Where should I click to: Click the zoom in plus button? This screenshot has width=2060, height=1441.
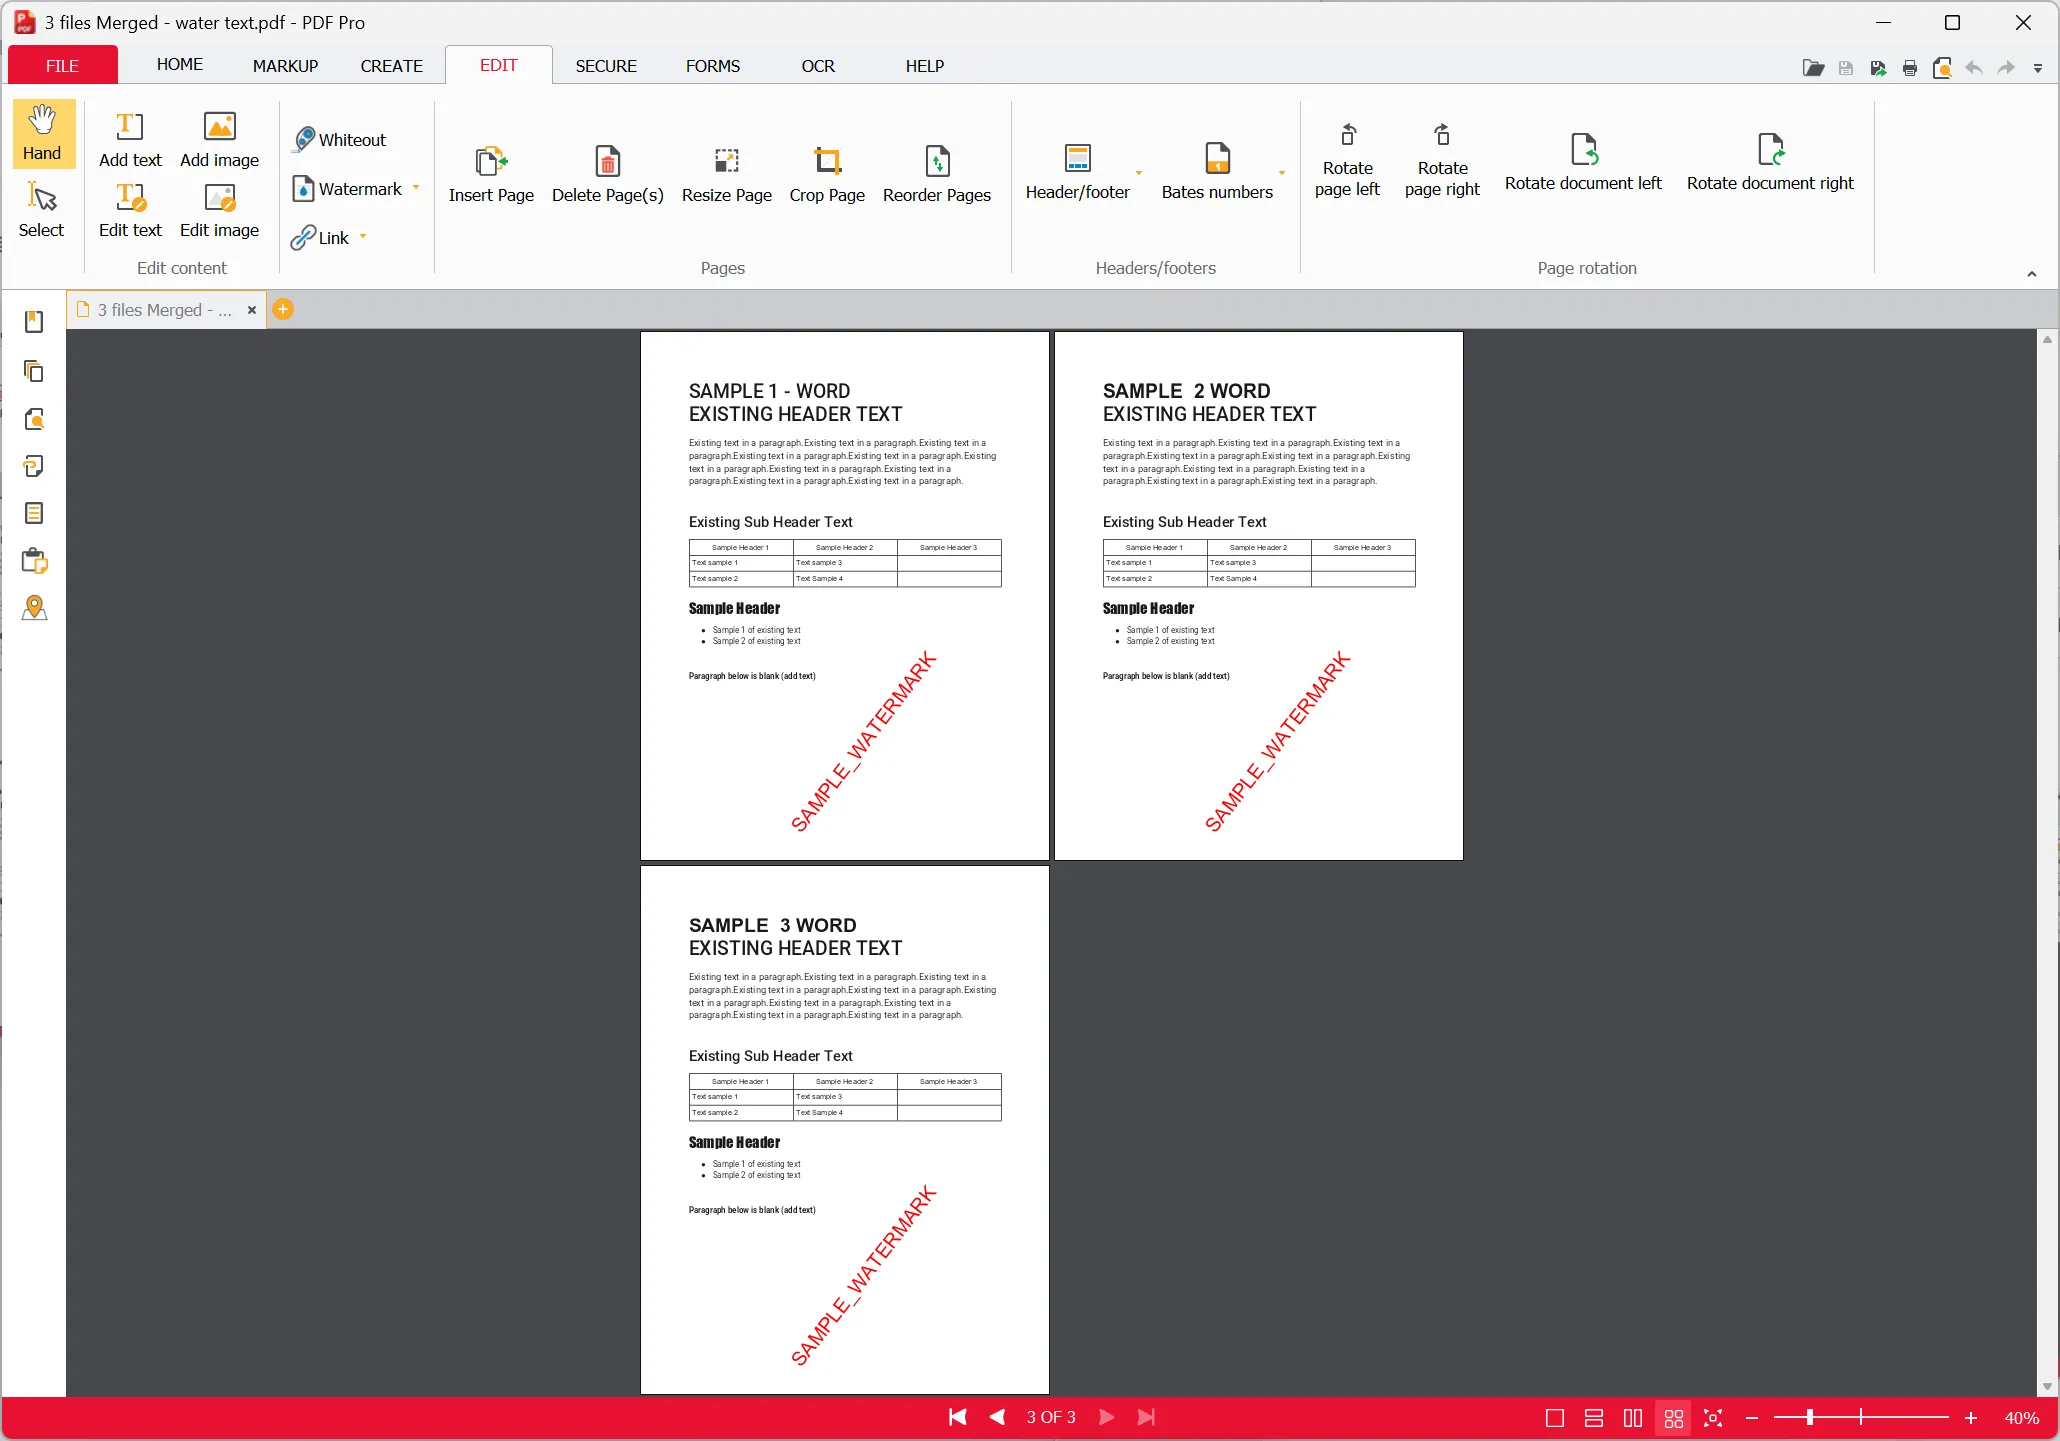[1971, 1418]
